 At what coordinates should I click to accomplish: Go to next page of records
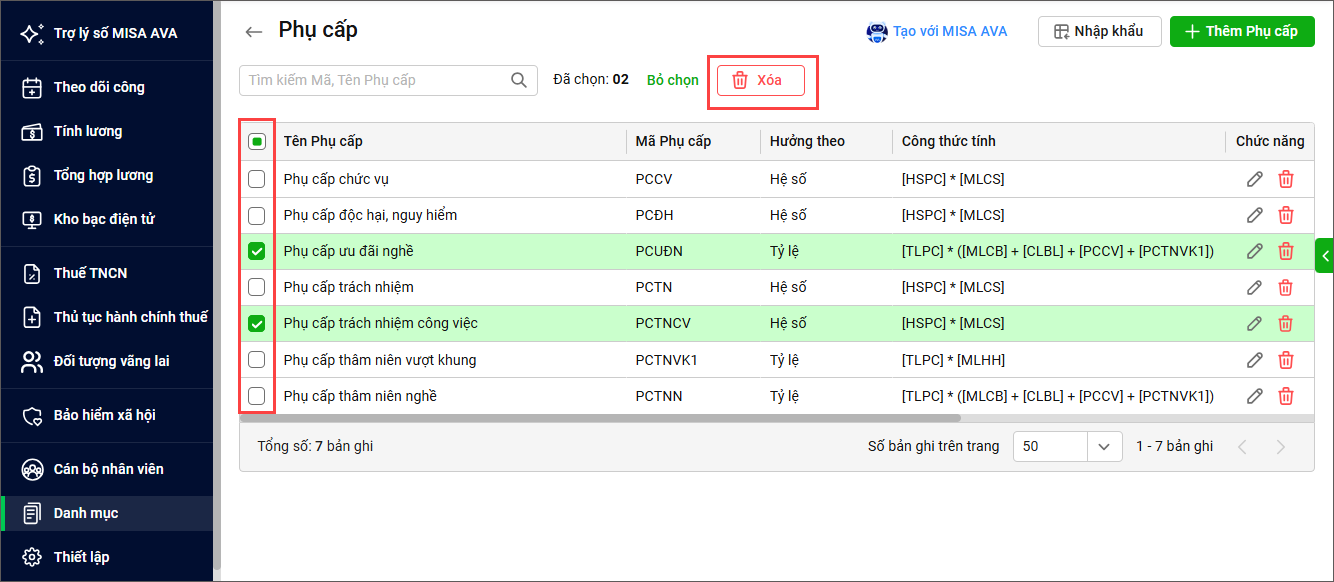tap(1280, 447)
